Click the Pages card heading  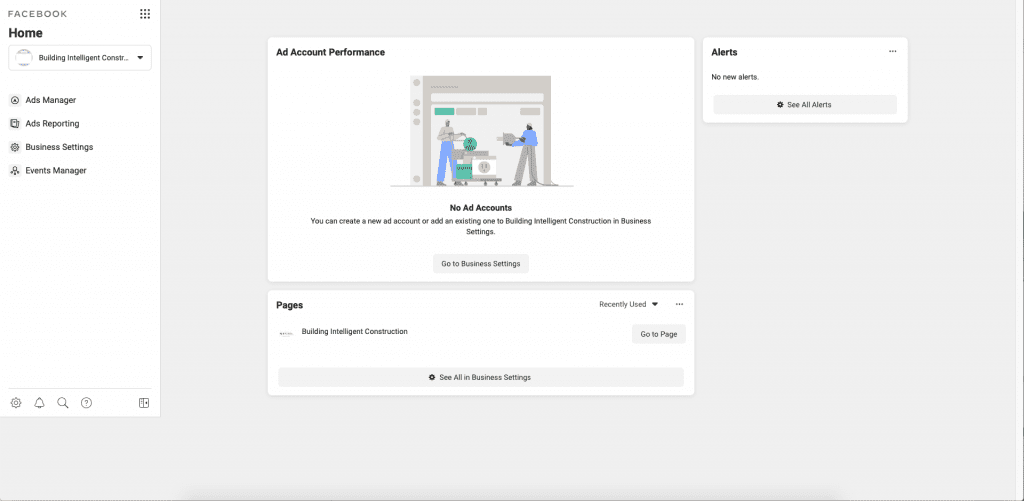tap(289, 305)
